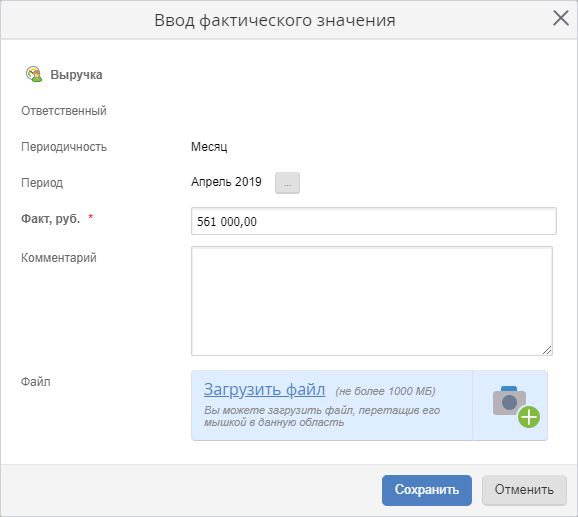Click the dialog title Ввод фактического значения

[275, 20]
